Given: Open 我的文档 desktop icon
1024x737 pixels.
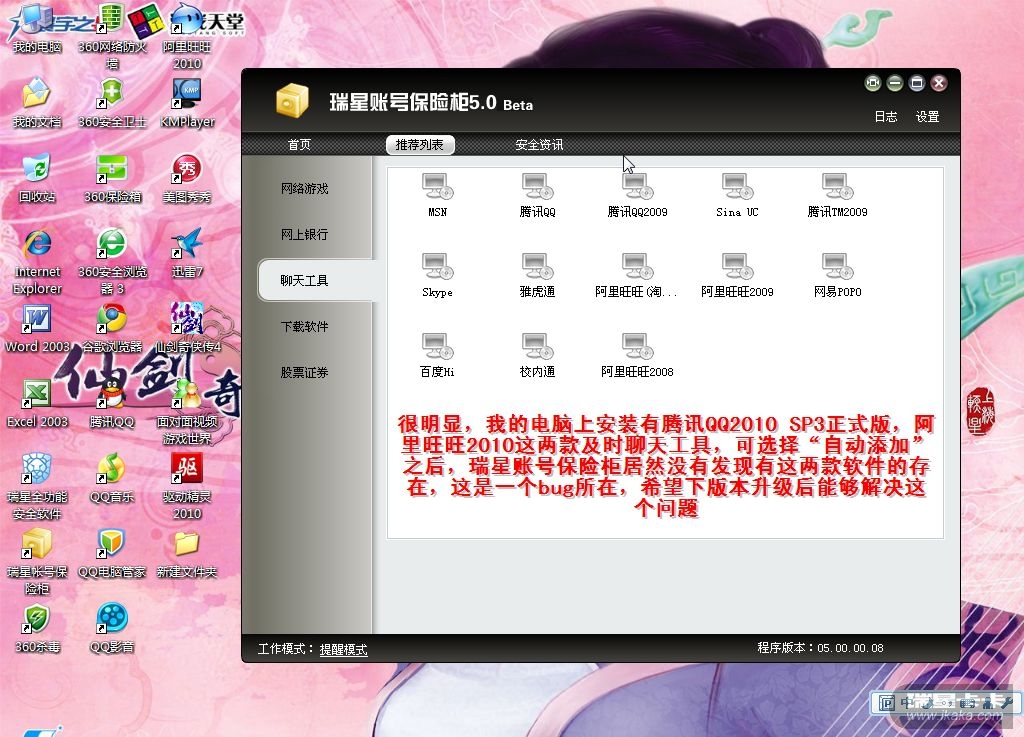Looking at the screenshot, I should [37, 103].
